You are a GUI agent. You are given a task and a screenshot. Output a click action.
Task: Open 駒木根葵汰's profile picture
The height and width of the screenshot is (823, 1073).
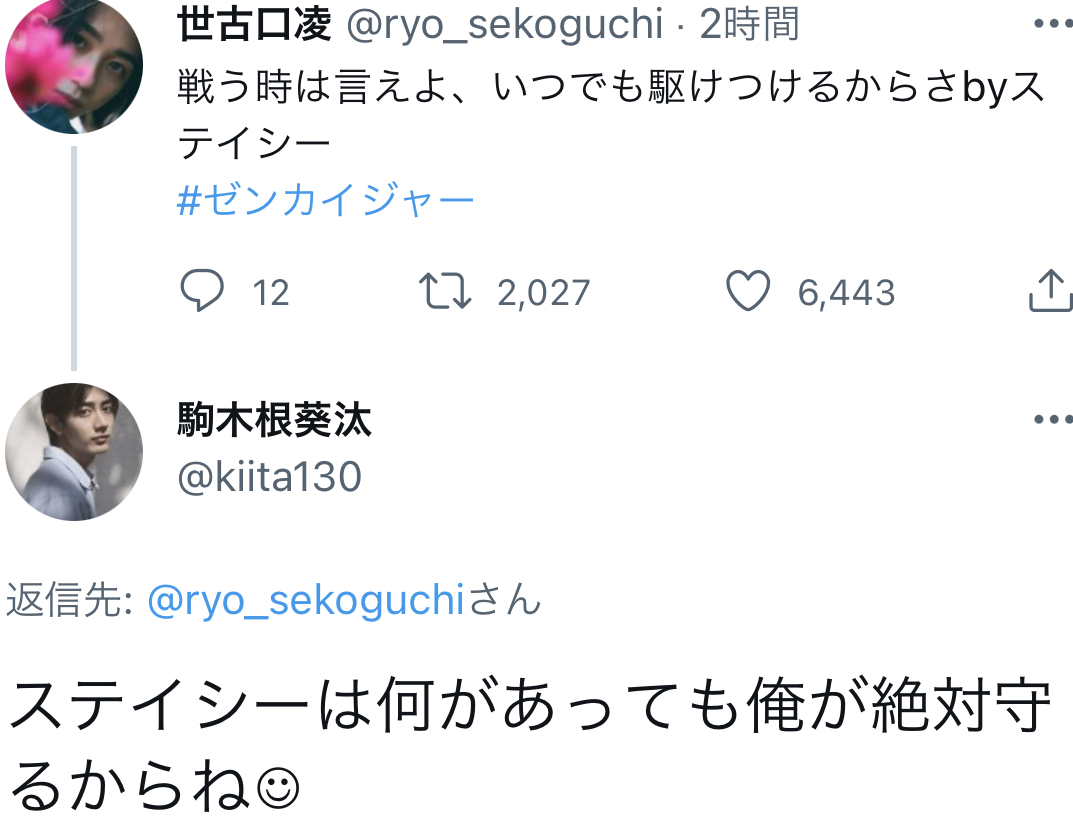coord(73,451)
